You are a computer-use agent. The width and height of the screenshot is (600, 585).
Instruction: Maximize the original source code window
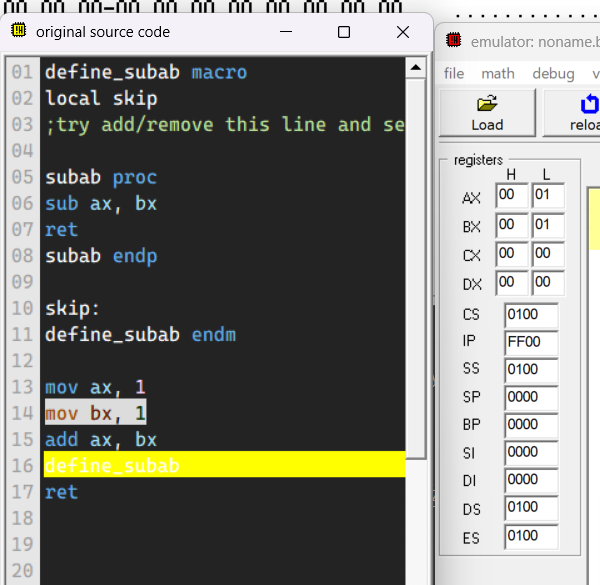pyautogui.click(x=344, y=32)
